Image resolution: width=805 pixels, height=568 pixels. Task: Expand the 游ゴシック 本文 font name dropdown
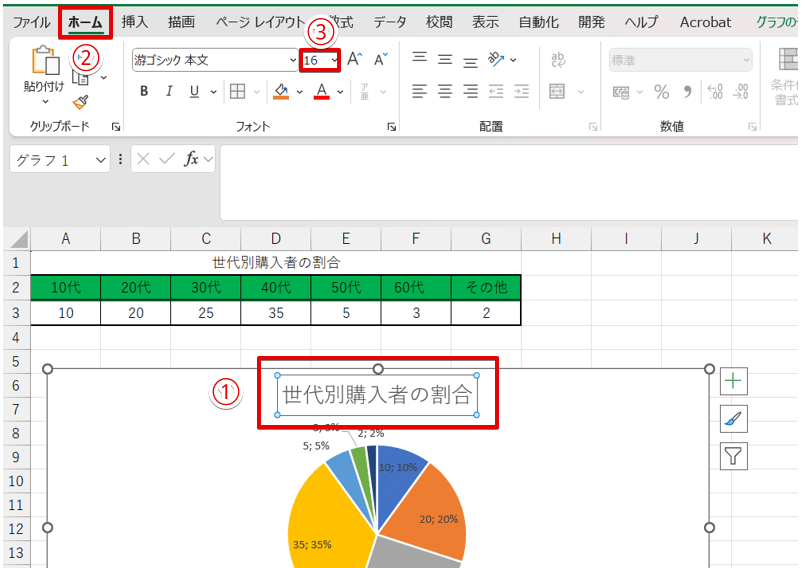click(292, 61)
